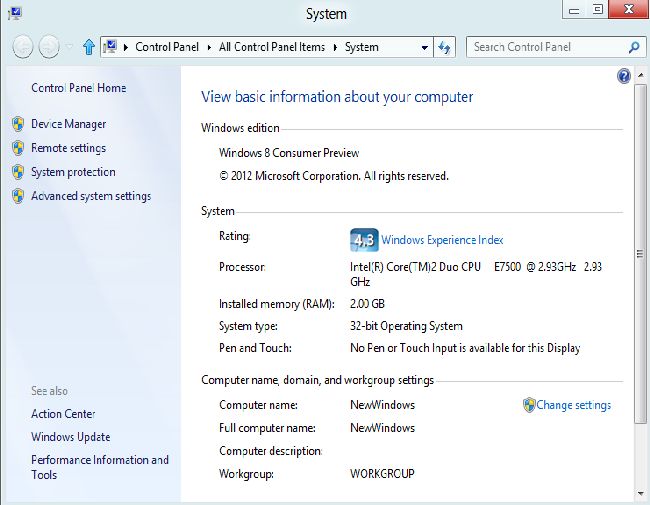The image size is (650, 505).
Task: Open Remote settings
Action: tap(68, 148)
